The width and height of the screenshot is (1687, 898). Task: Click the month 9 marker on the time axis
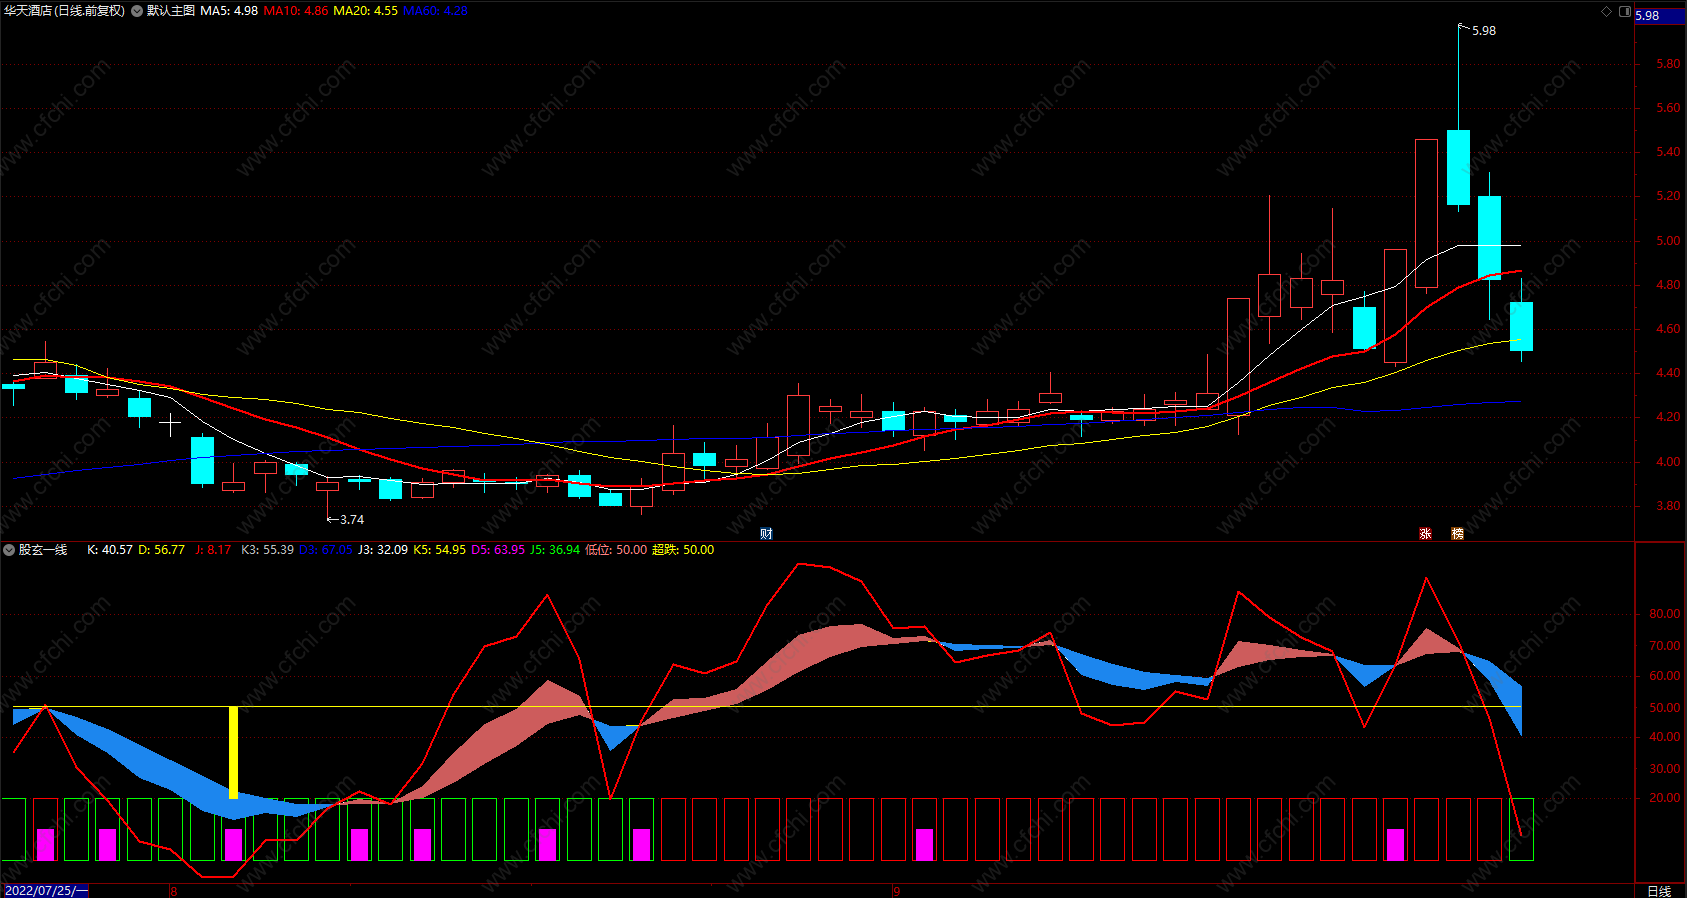896,891
